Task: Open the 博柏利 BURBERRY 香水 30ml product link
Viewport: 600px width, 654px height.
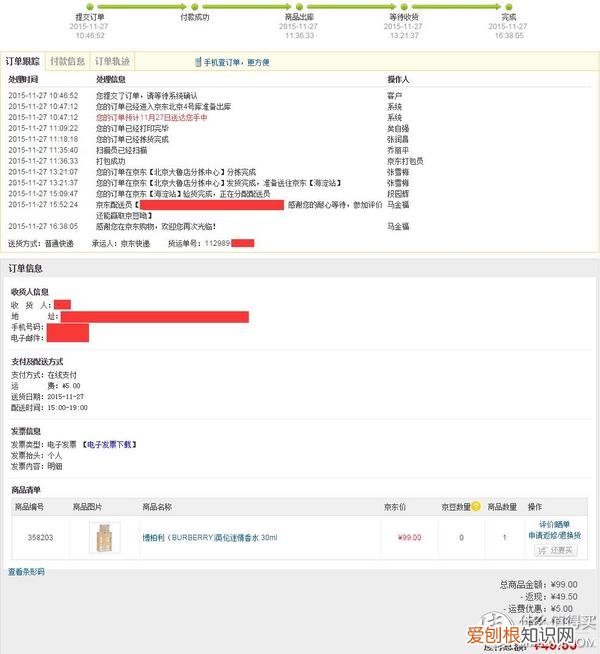Action: [210, 538]
